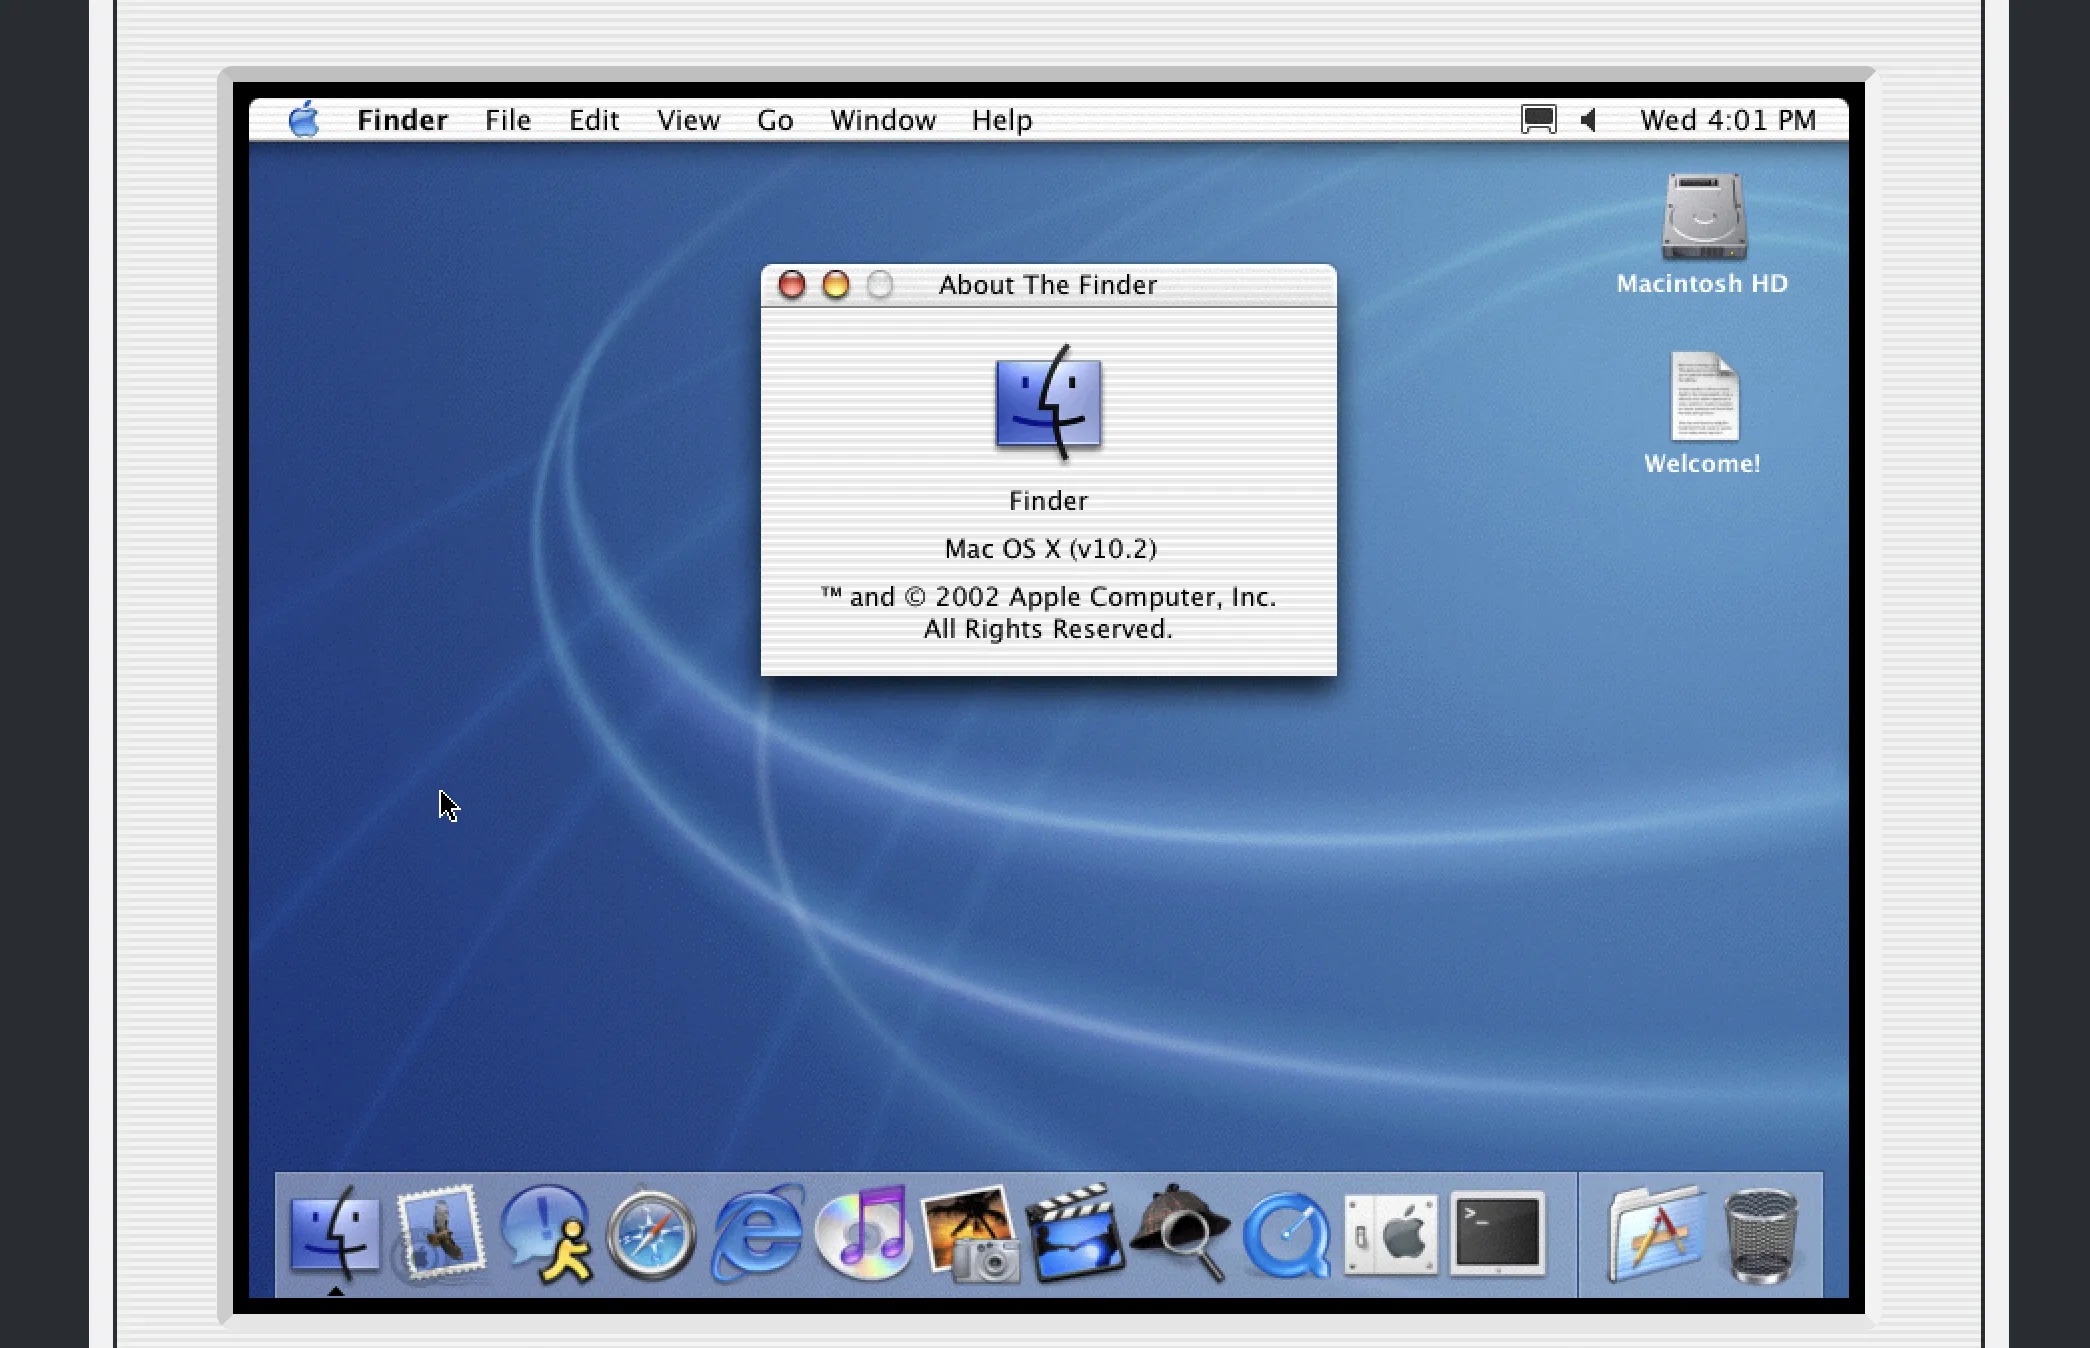Viewport: 2090px width, 1348px height.
Task: Open the File menu
Action: click(x=508, y=120)
